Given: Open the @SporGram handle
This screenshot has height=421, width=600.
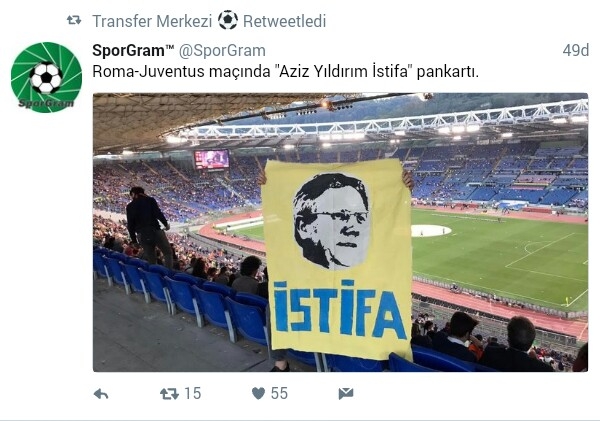Looking at the screenshot, I should point(222,51).
